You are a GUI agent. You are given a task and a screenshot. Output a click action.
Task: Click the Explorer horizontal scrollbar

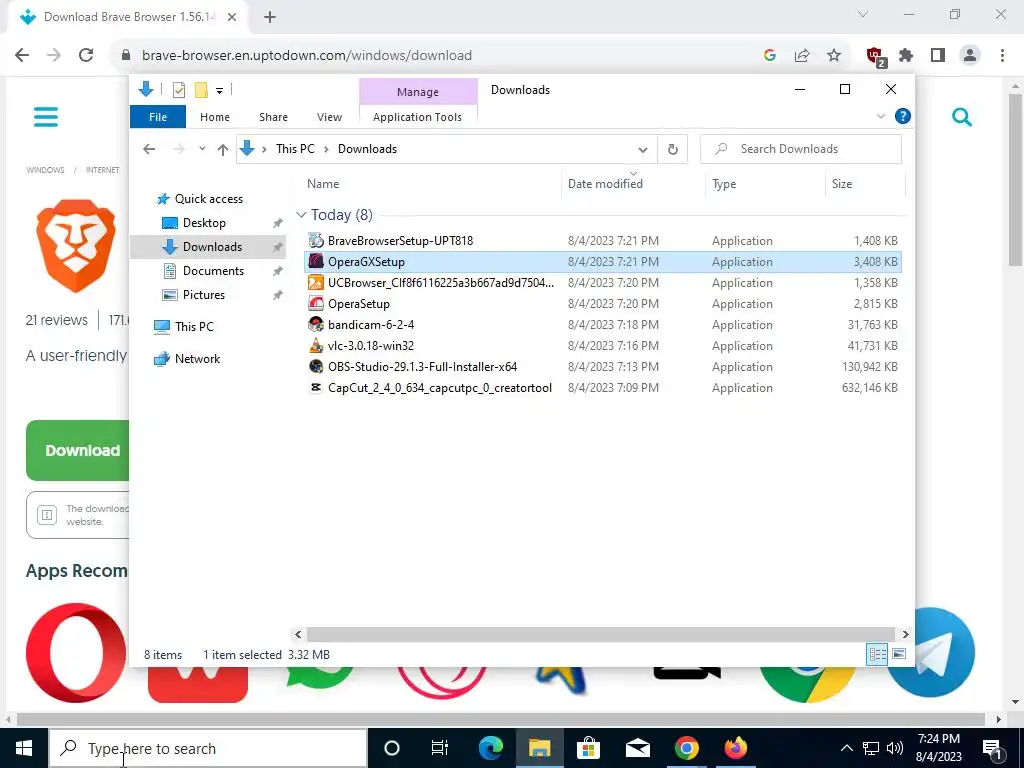[600, 634]
